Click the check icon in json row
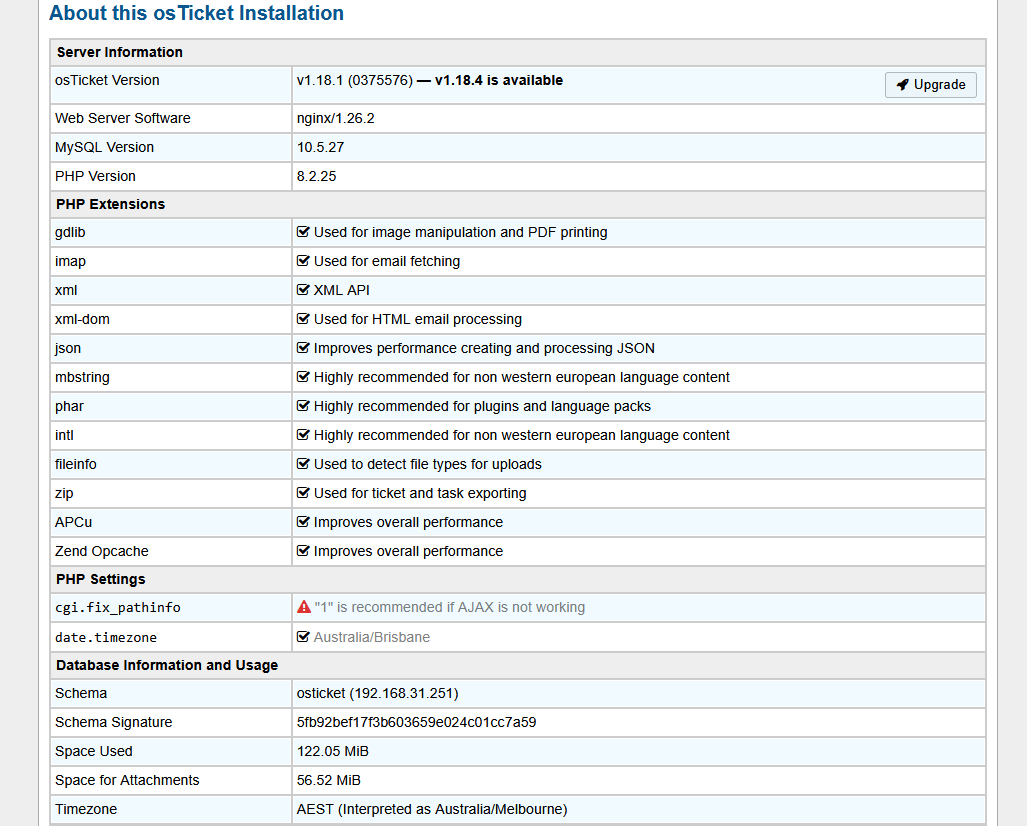 pyautogui.click(x=303, y=348)
